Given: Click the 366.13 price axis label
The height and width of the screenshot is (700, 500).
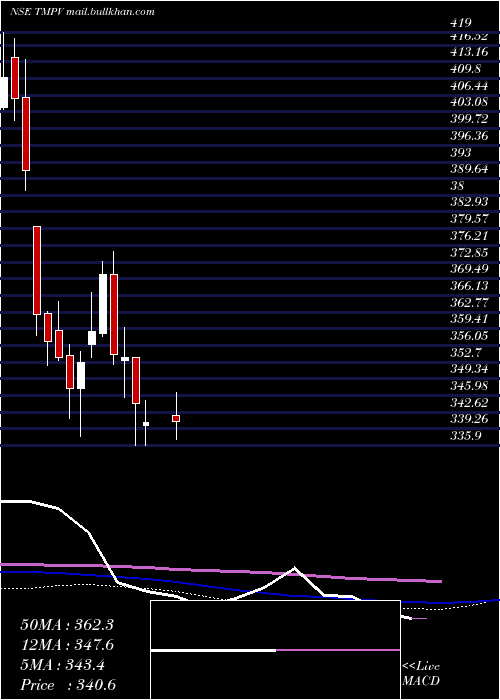Looking at the screenshot, I should click(469, 285).
